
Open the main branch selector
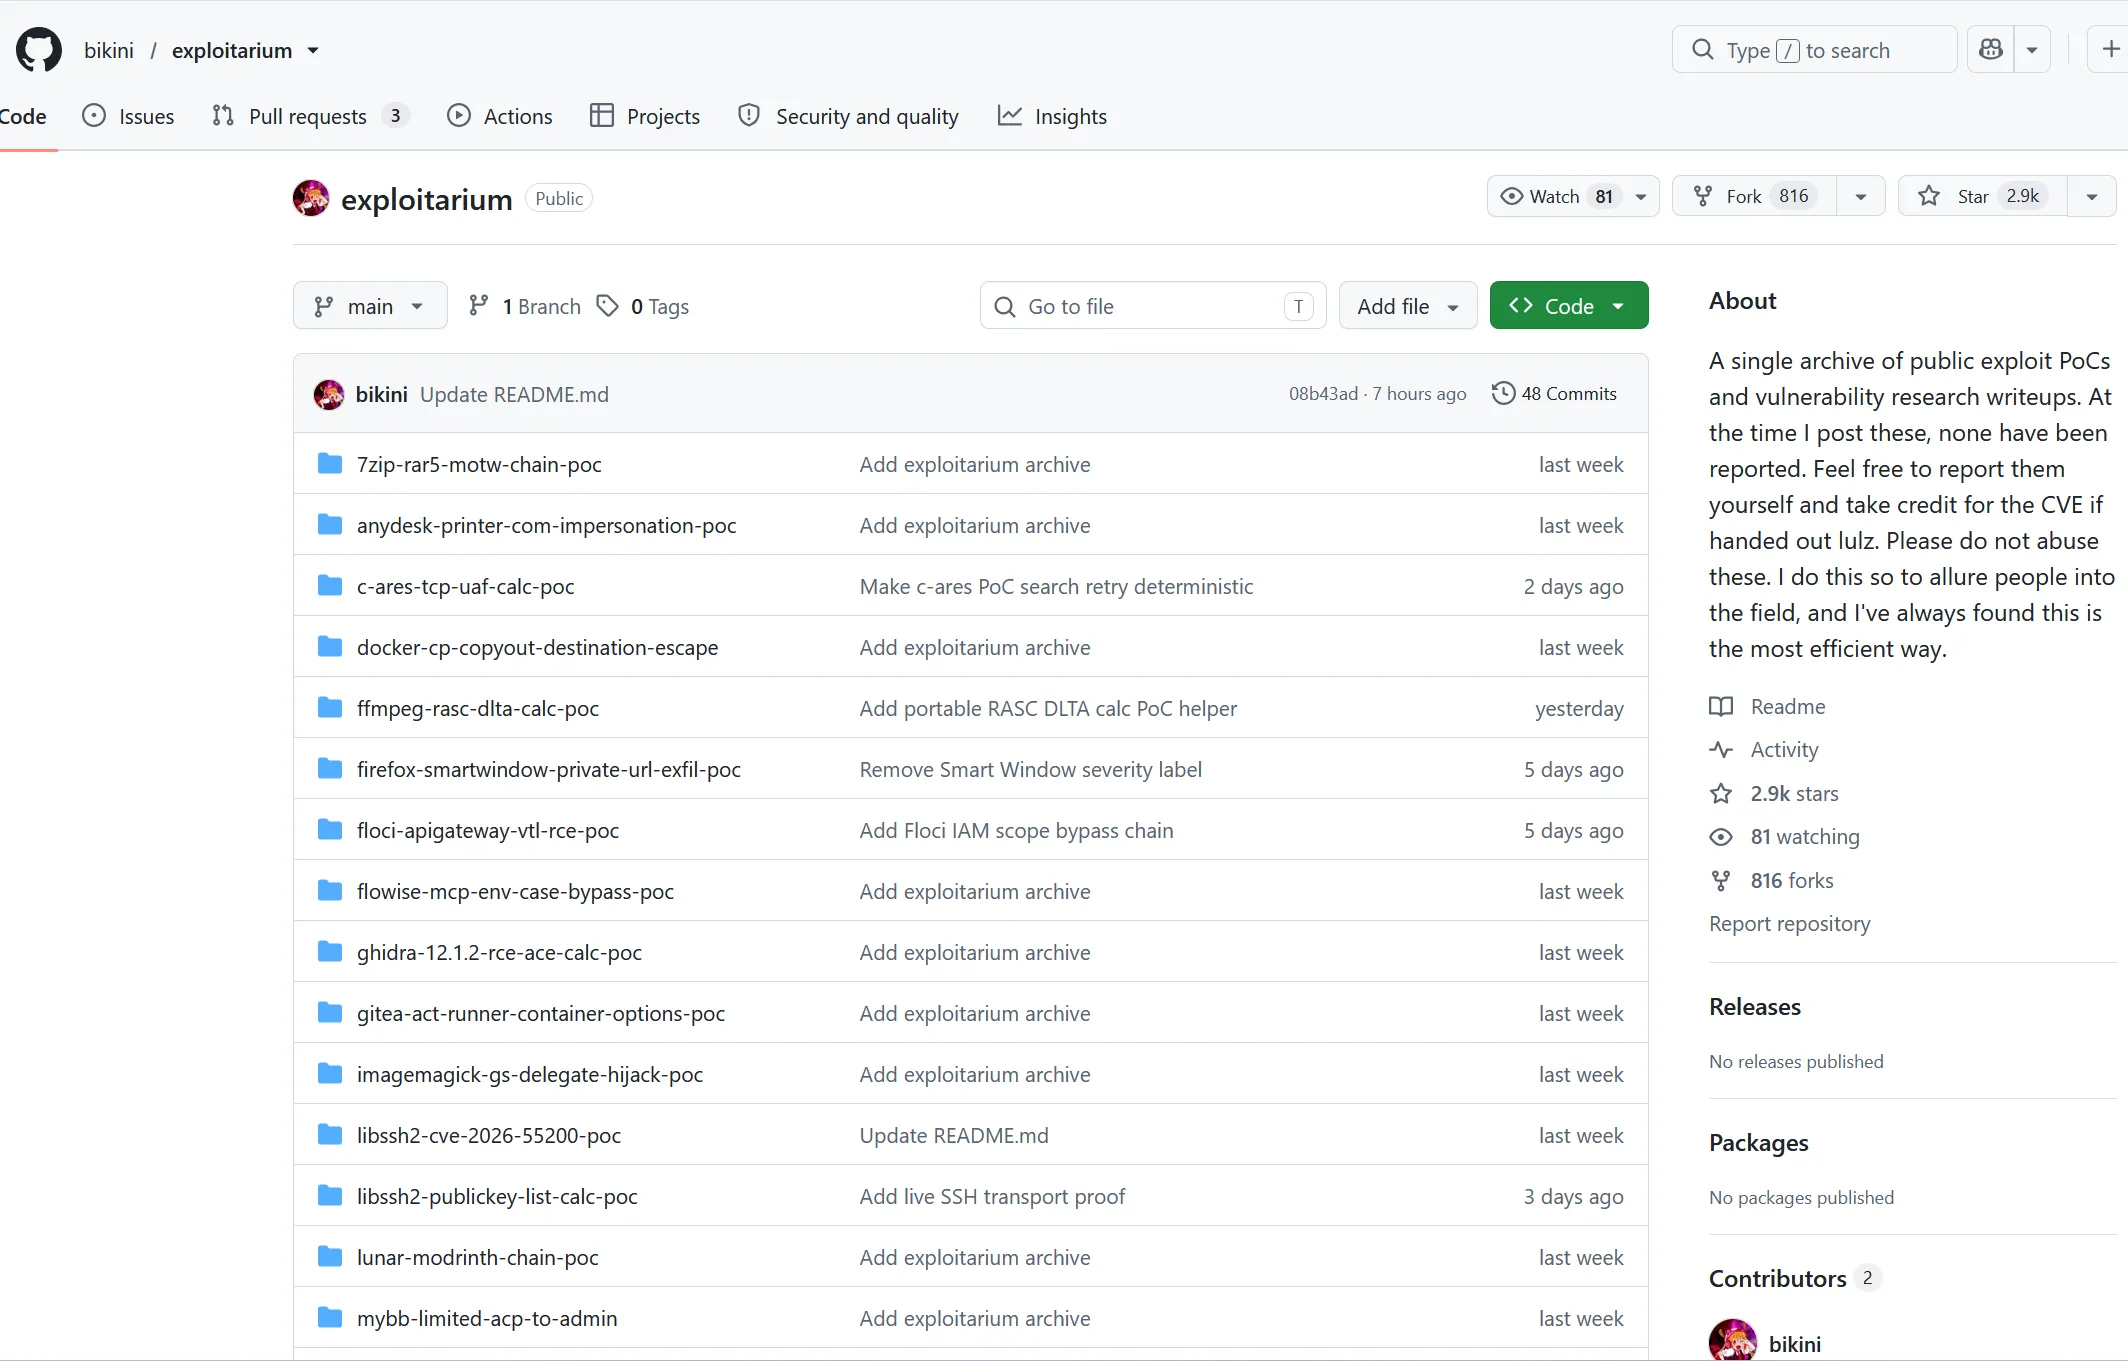pyautogui.click(x=370, y=306)
